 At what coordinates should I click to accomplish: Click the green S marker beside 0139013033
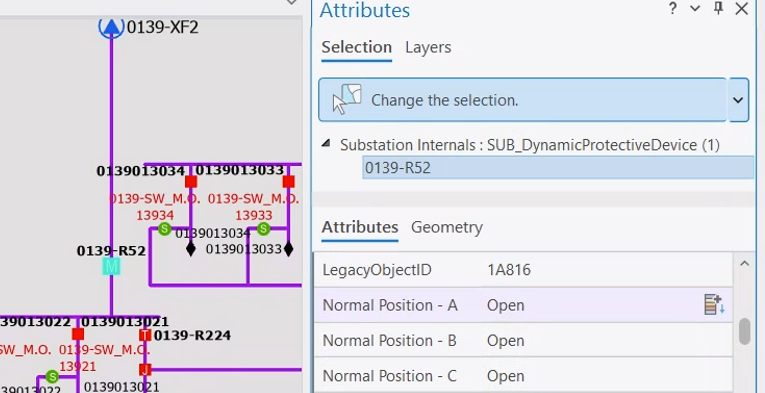pyautogui.click(x=263, y=229)
